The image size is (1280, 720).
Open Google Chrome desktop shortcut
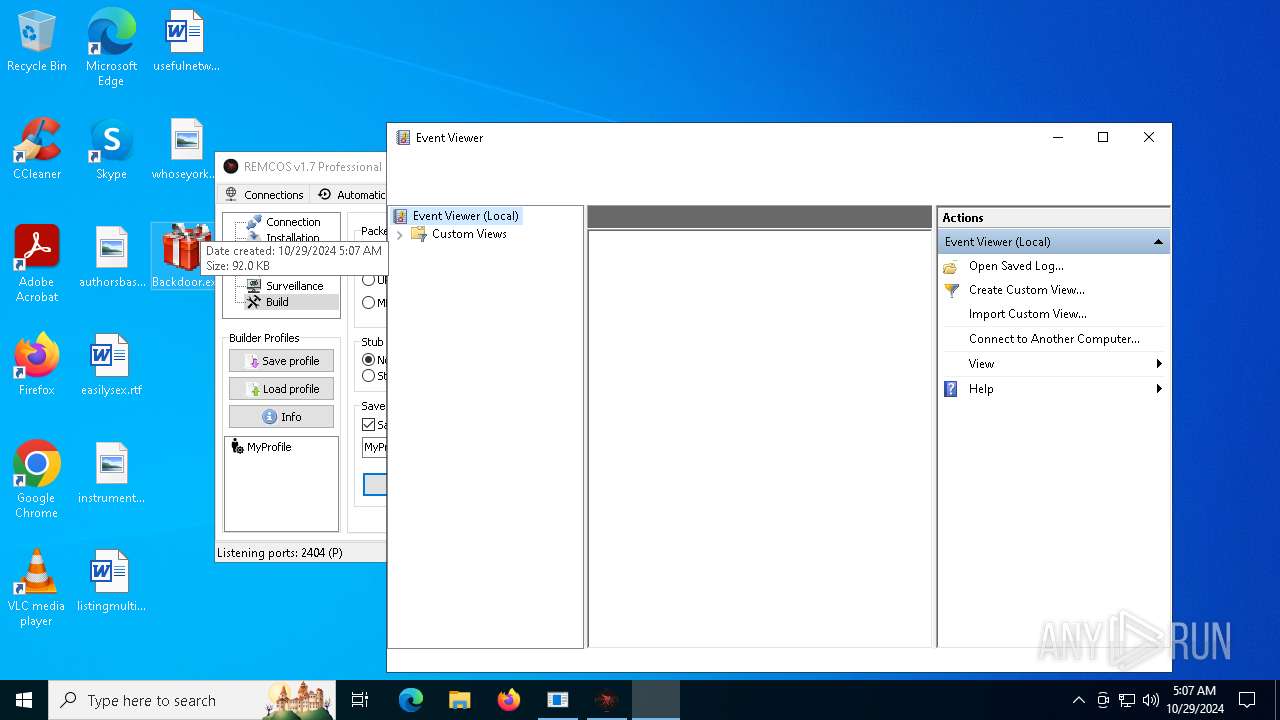pos(37,480)
